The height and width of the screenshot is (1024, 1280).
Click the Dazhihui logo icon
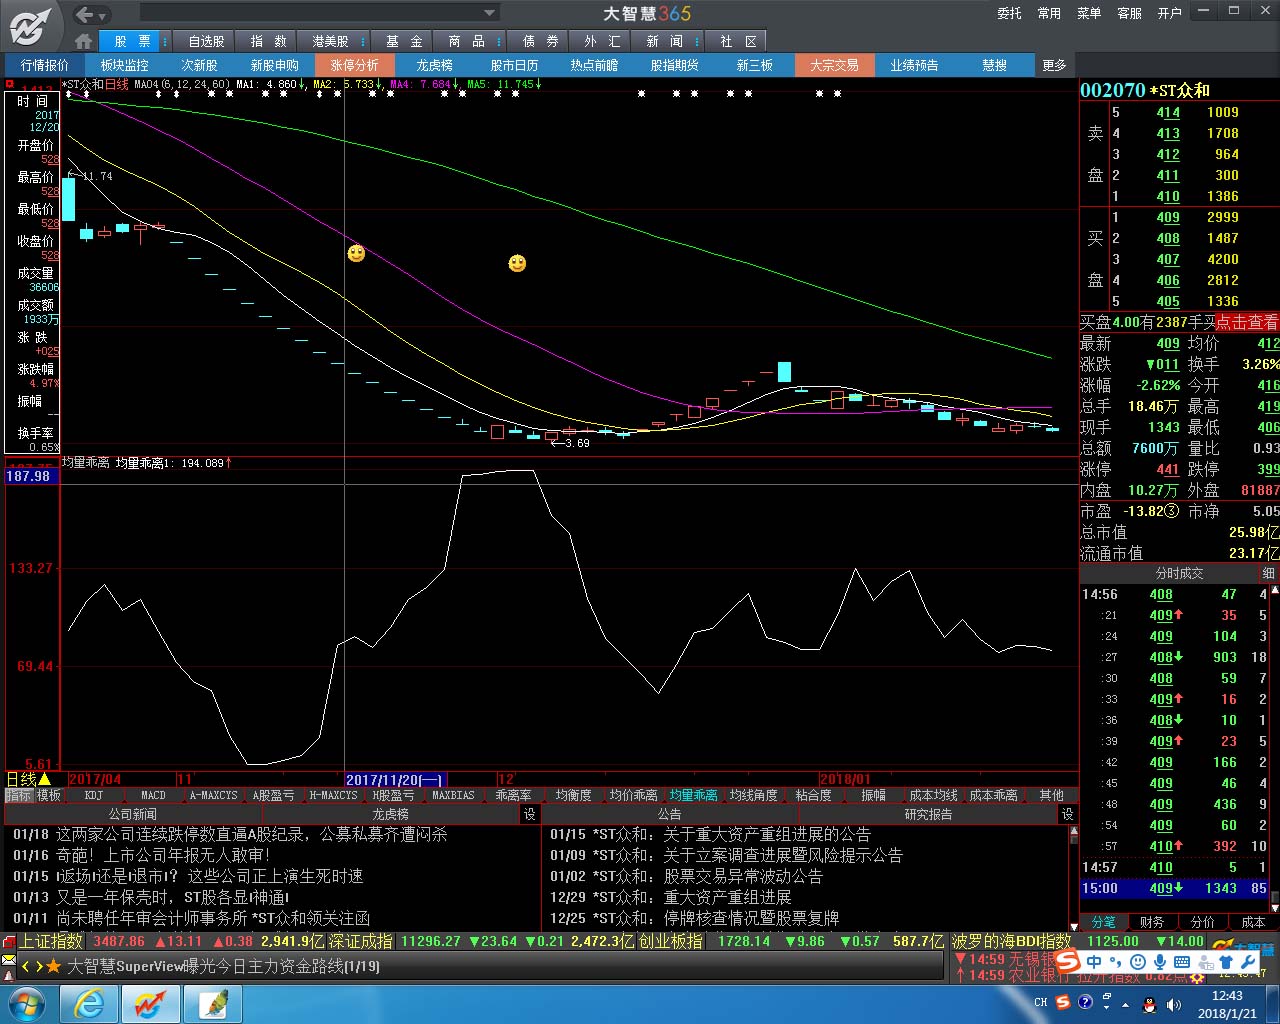pos(30,26)
